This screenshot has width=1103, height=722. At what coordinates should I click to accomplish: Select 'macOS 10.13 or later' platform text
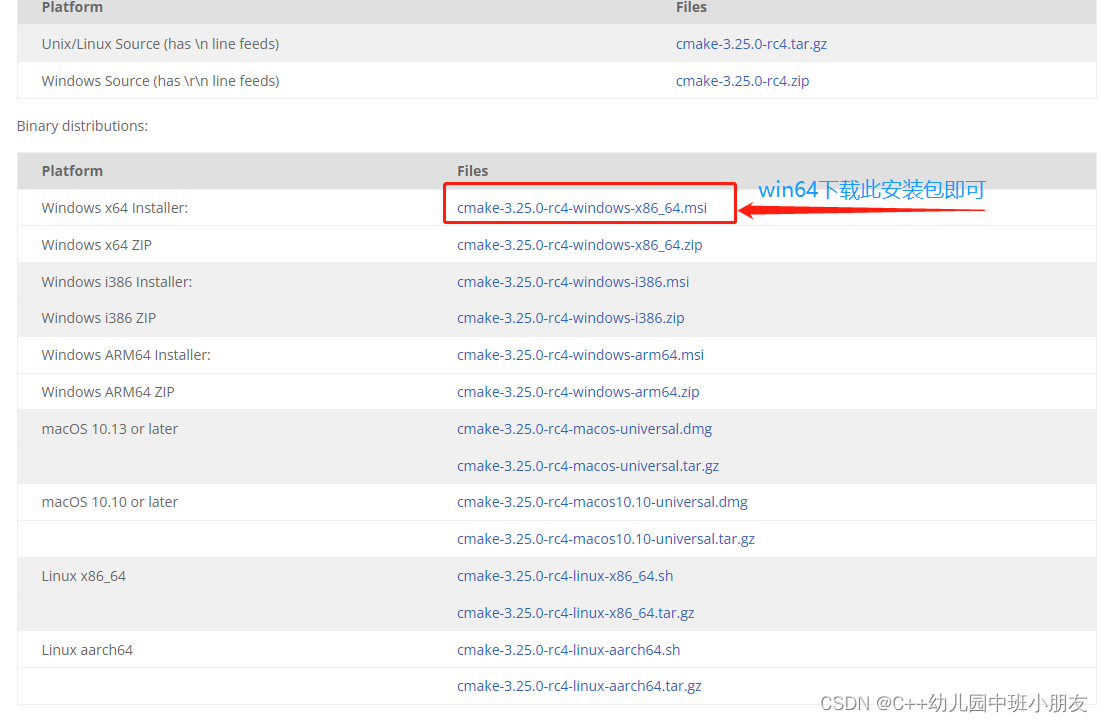click(110, 429)
